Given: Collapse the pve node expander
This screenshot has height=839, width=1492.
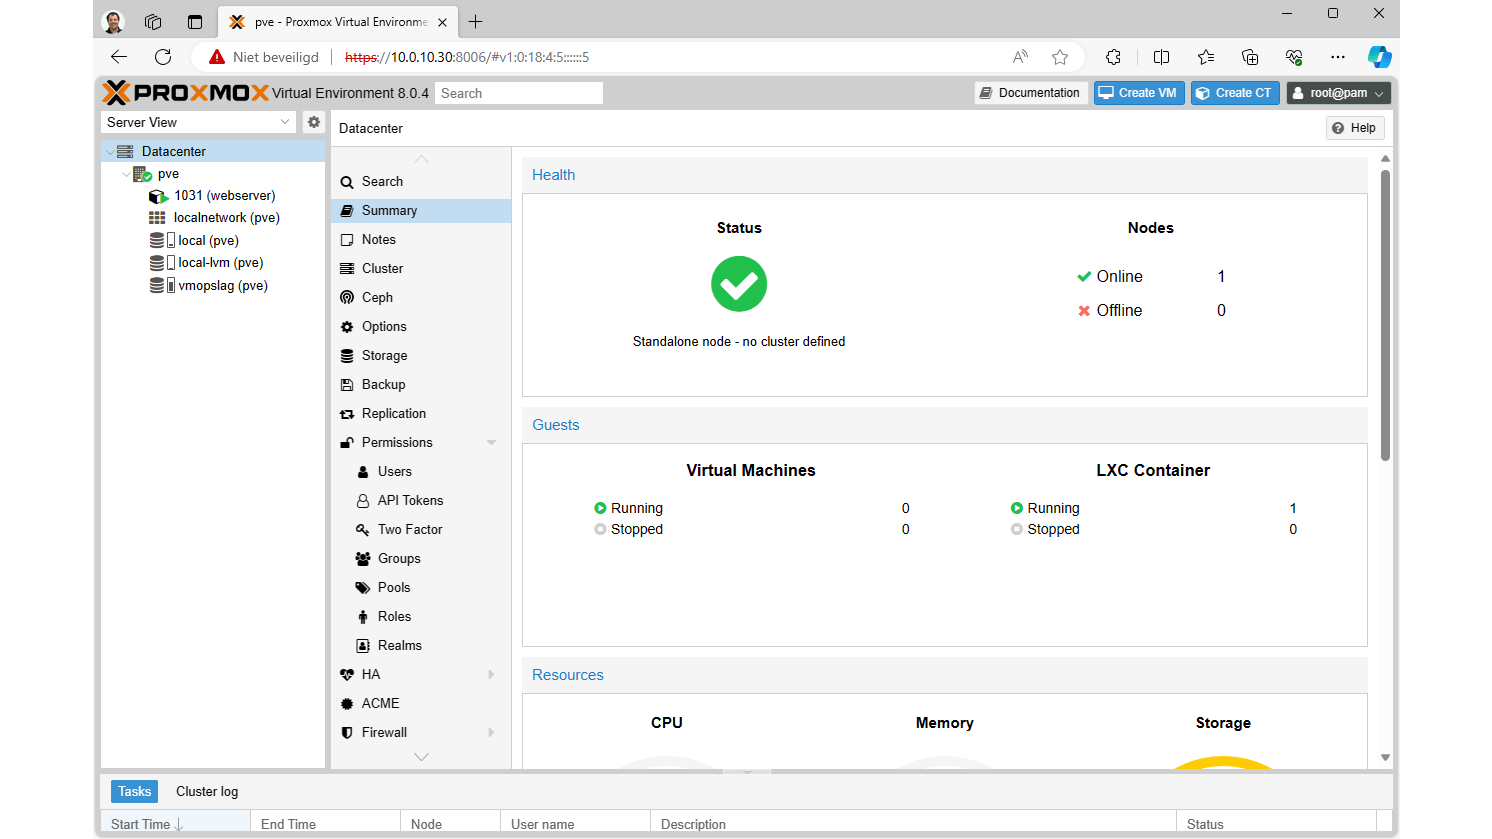Looking at the screenshot, I should [x=126, y=174].
